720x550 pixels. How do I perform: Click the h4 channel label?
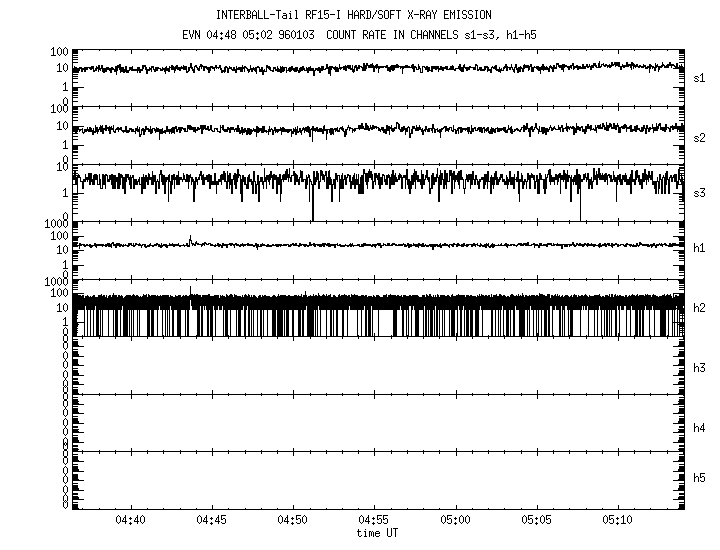click(699, 428)
